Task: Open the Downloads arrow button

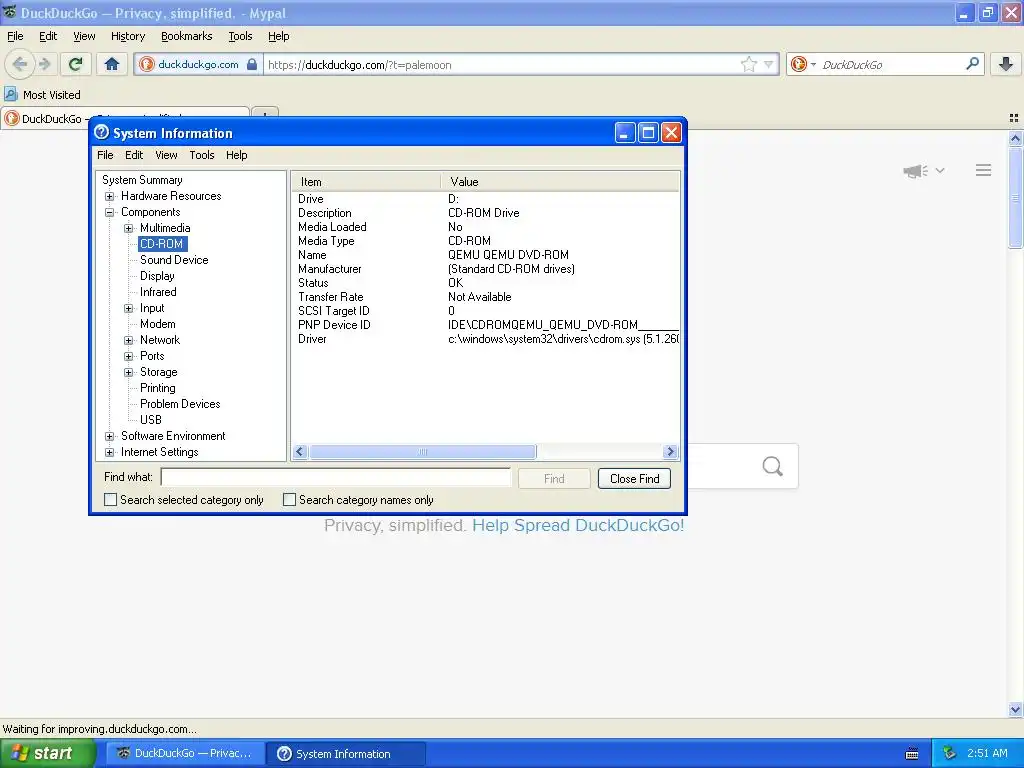Action: point(1006,64)
